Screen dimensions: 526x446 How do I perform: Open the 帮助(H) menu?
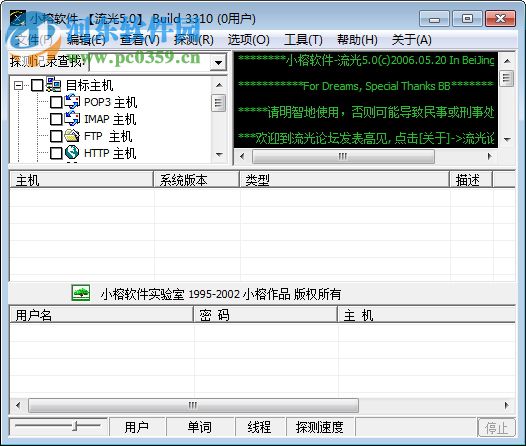coord(357,40)
